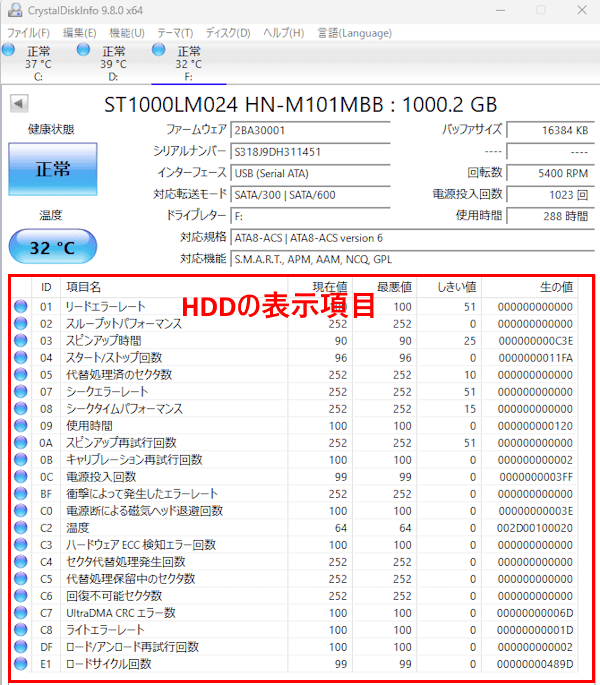Click status icon for ID 02 スループットパフォーマンス
This screenshot has height=685, width=600.
[x=21, y=323]
